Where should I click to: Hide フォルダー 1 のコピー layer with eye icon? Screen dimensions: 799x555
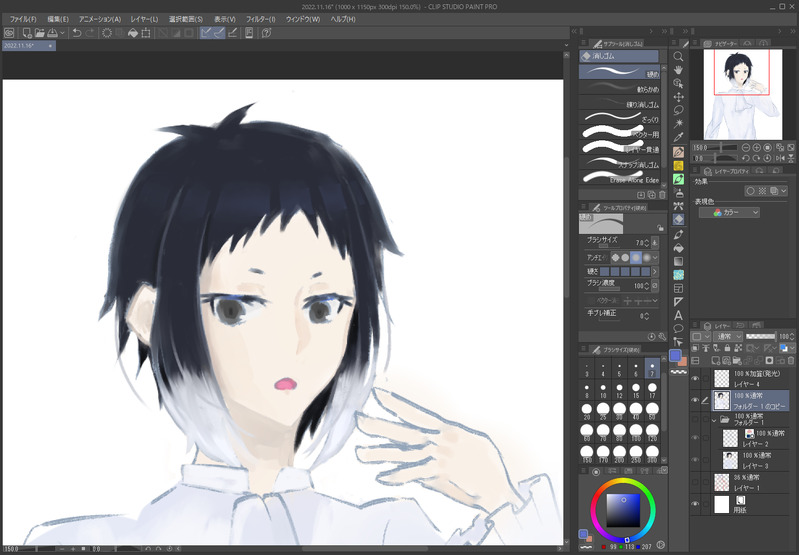695,400
